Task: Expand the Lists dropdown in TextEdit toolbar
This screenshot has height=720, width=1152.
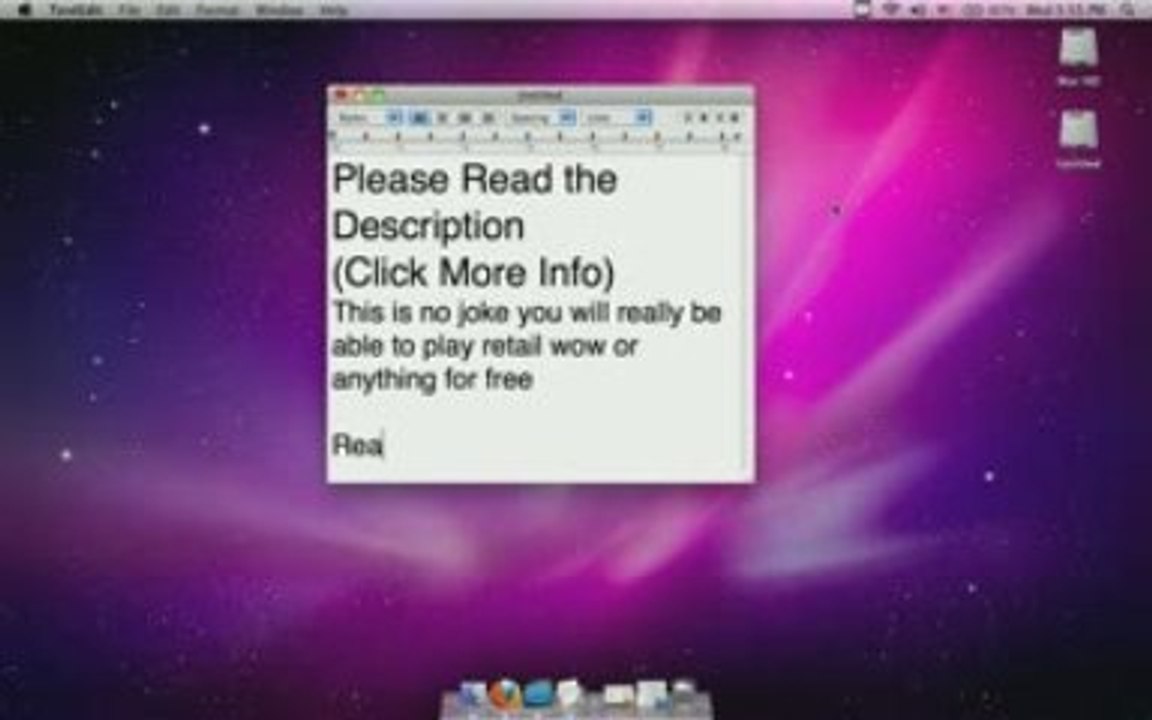Action: point(618,117)
